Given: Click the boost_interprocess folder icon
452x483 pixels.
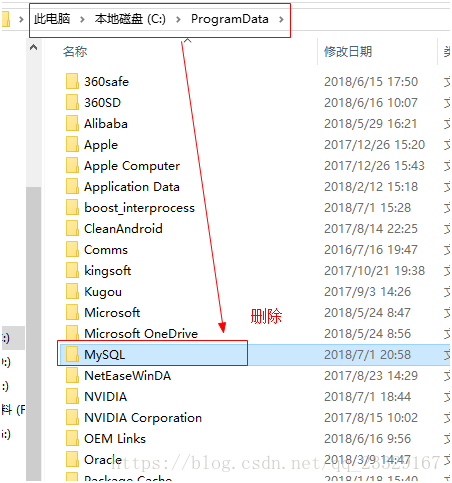Looking at the screenshot, I should [72, 207].
